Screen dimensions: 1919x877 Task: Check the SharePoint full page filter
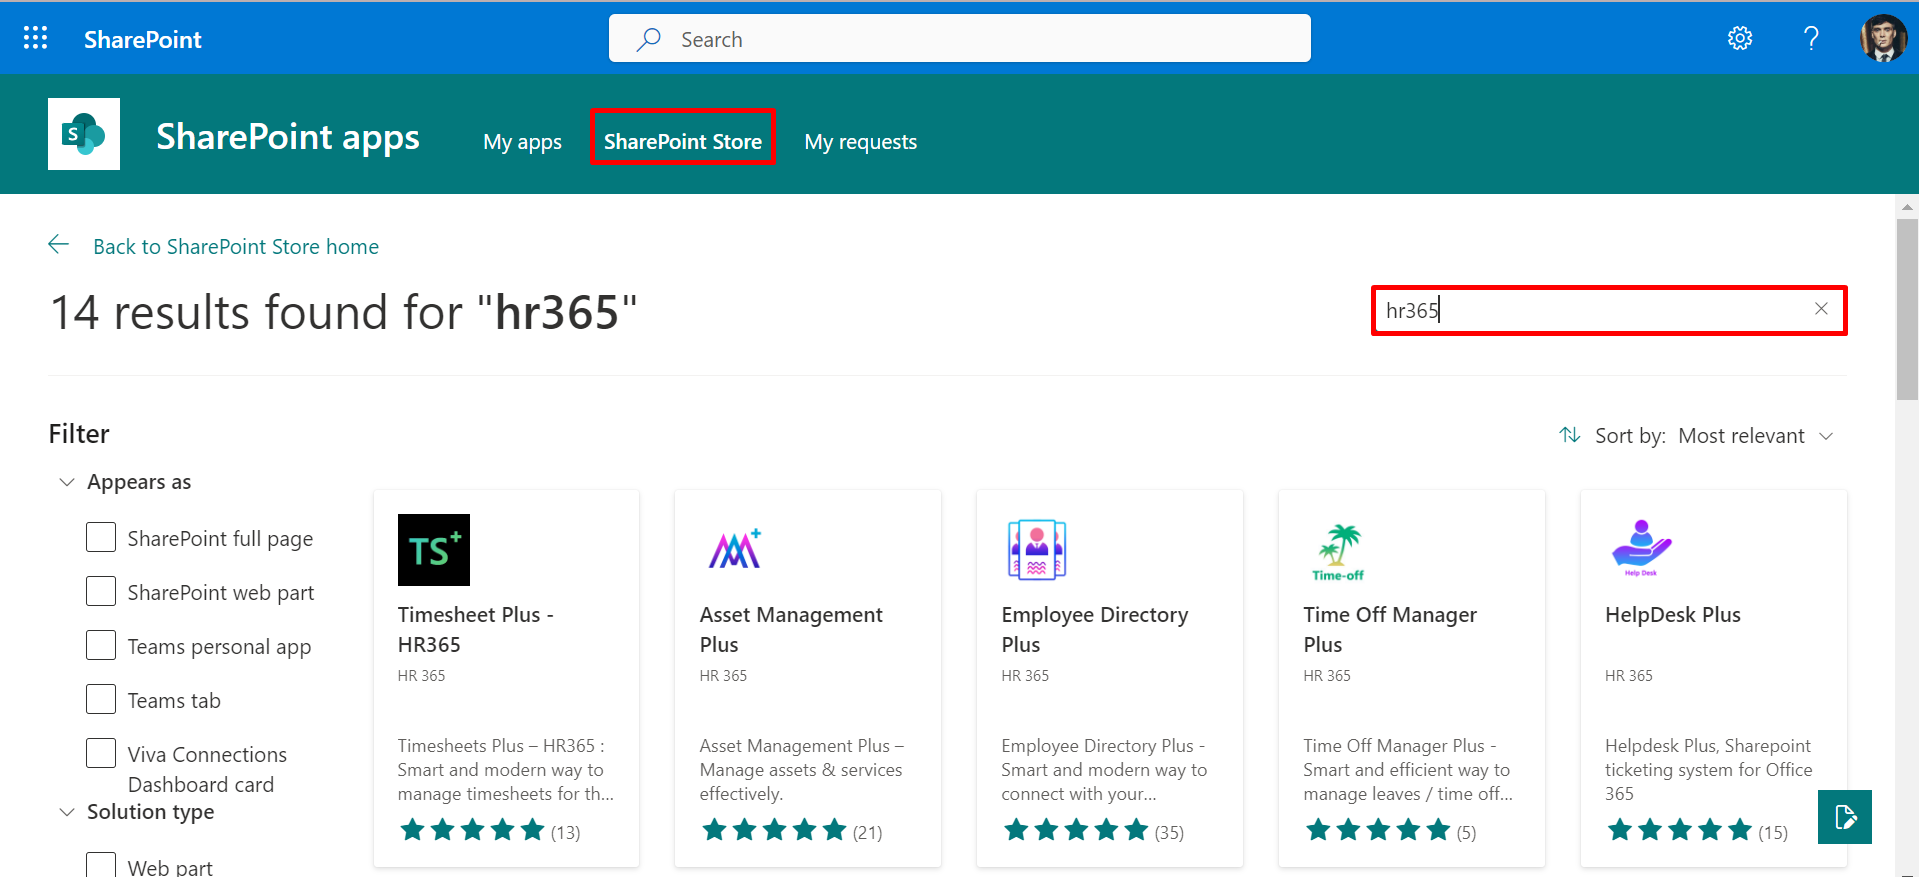101,537
